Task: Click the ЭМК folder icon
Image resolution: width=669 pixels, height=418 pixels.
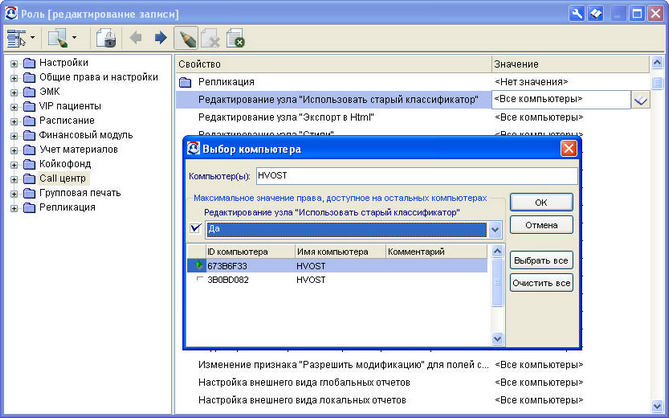Action: coord(29,92)
